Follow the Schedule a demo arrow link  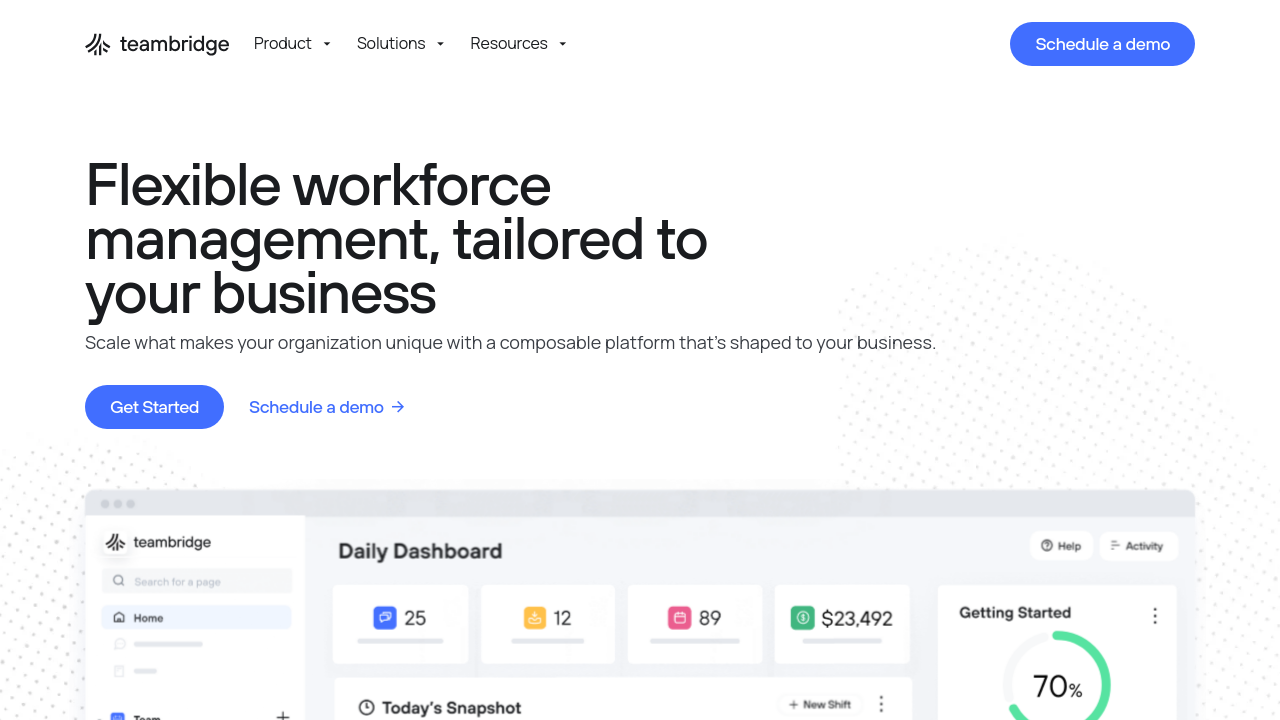[327, 407]
